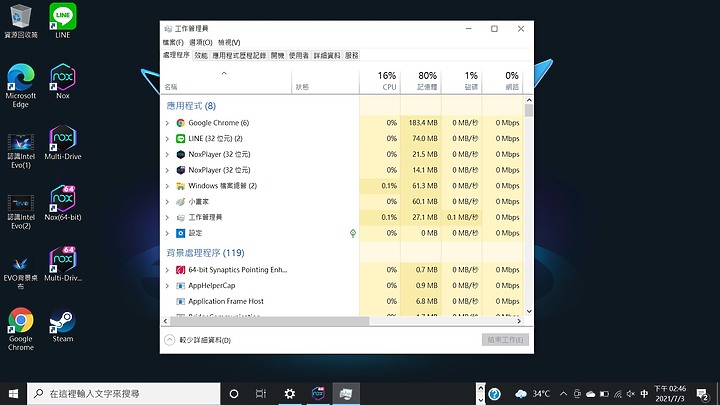The width and height of the screenshot is (720, 405).
Task: Click the Cortana circle on taskbar
Action: [x=234, y=394]
